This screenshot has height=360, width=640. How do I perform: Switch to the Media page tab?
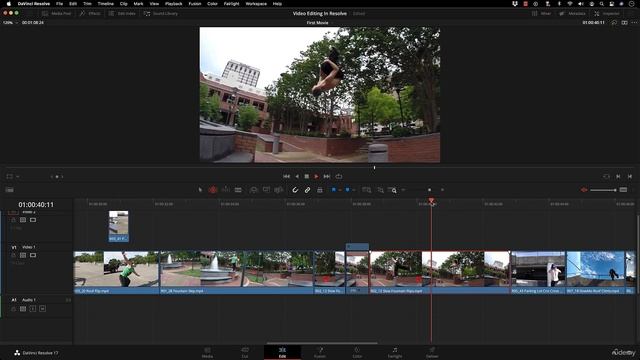pos(207,353)
